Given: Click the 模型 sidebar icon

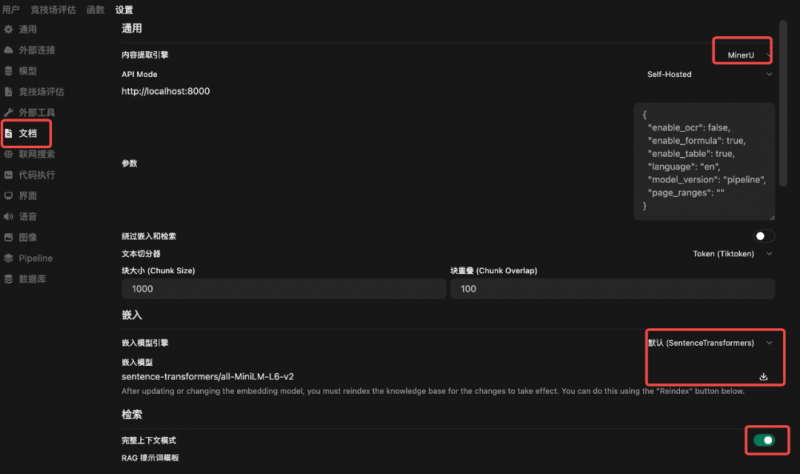Looking at the screenshot, I should pos(9,71).
